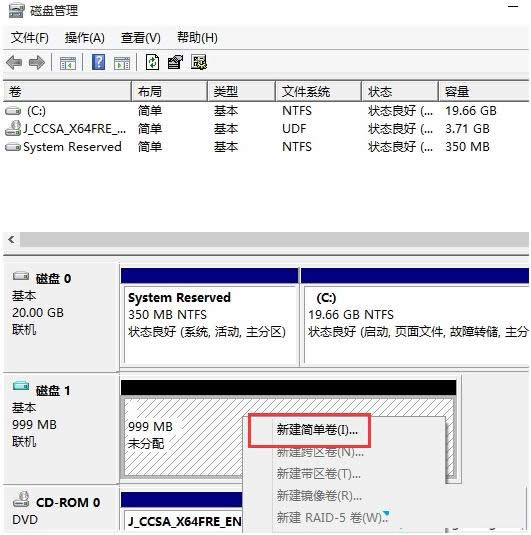Click the 350 MB capacity cell in list
The image size is (531, 535).
[467, 147]
